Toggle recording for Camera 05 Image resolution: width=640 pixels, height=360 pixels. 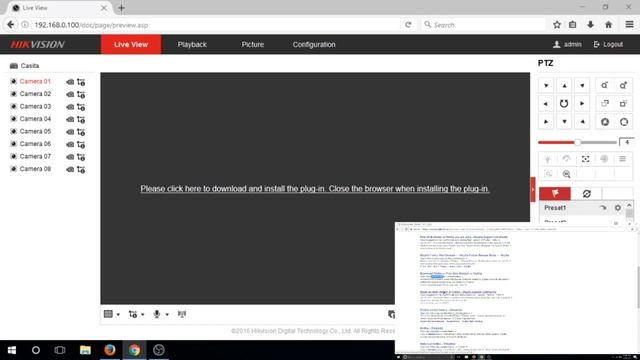[x=70, y=132]
